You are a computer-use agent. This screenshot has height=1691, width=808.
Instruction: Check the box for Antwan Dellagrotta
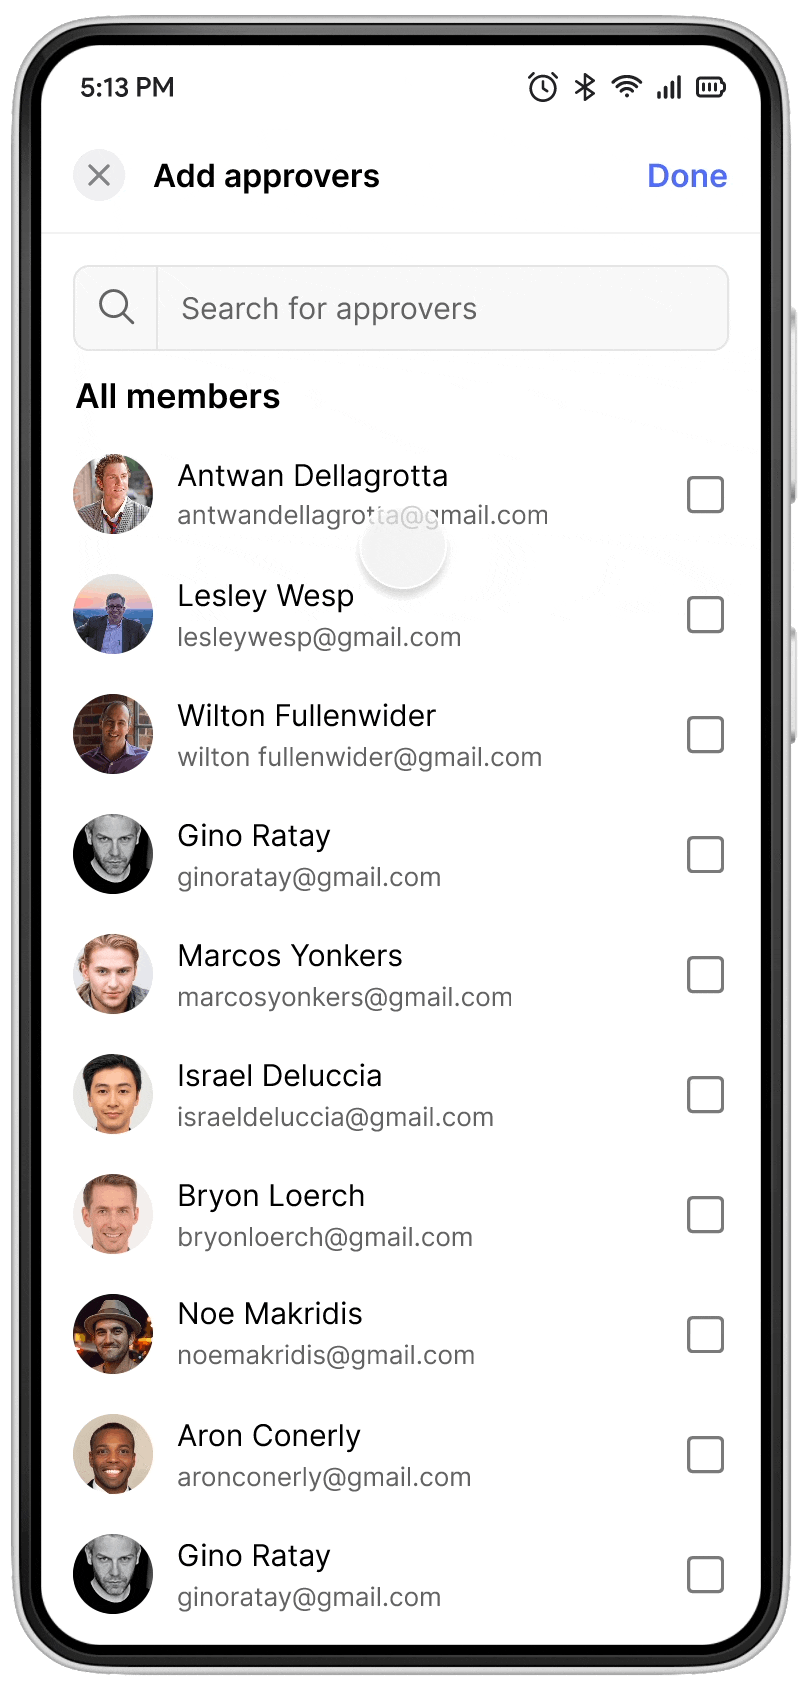tap(705, 494)
